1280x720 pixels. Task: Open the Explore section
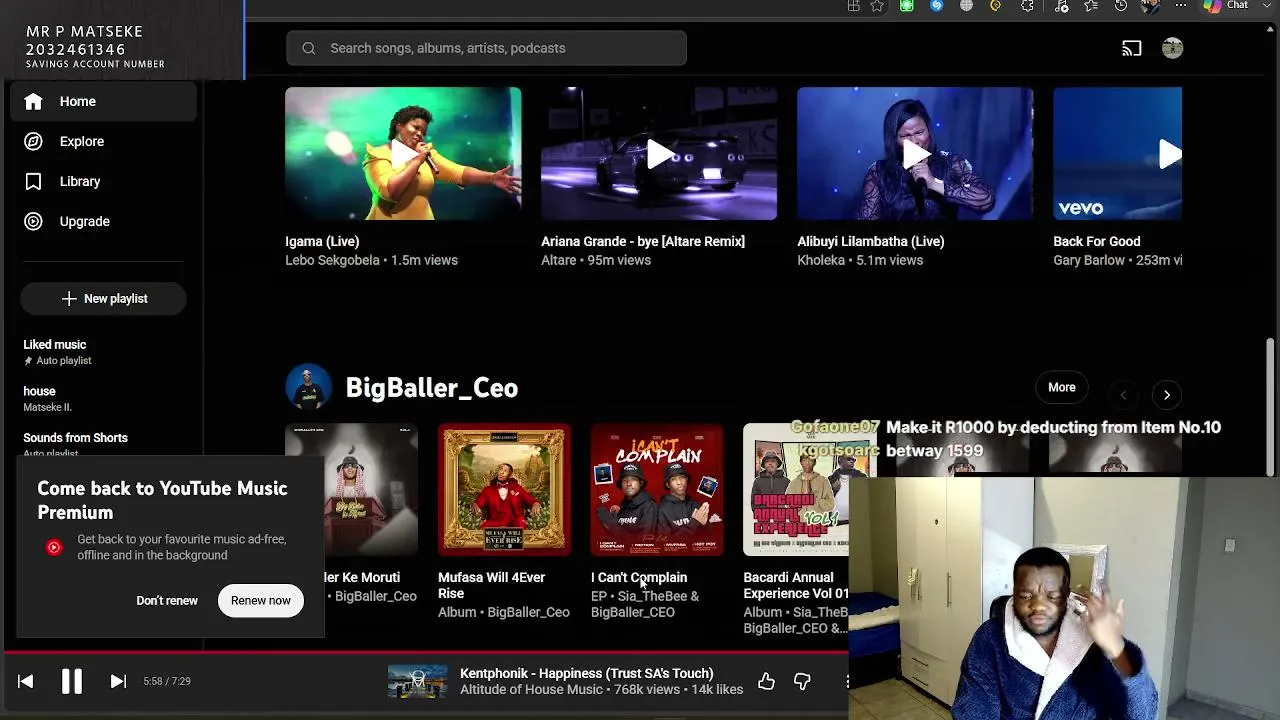(104, 141)
